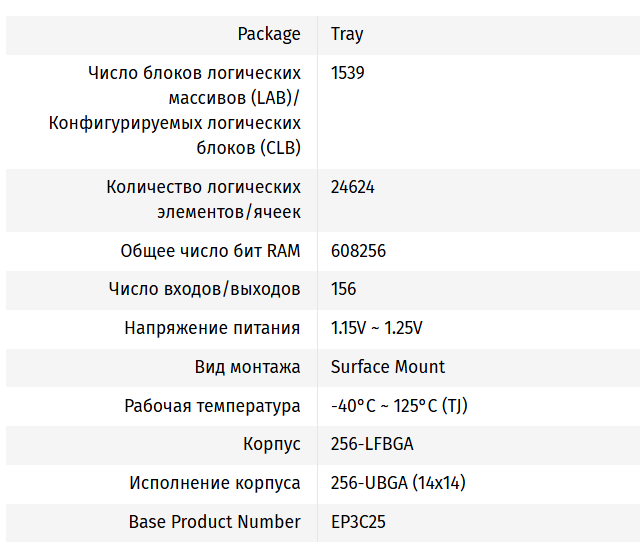The height and width of the screenshot is (553, 640).
Task: Click the 256-UBGA (14x14) value
Action: [x=398, y=483]
